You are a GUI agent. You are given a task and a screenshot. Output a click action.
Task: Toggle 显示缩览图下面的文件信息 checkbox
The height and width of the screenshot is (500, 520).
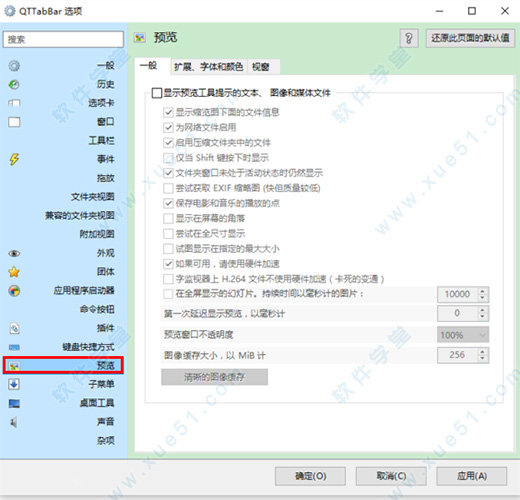pyautogui.click(x=168, y=112)
